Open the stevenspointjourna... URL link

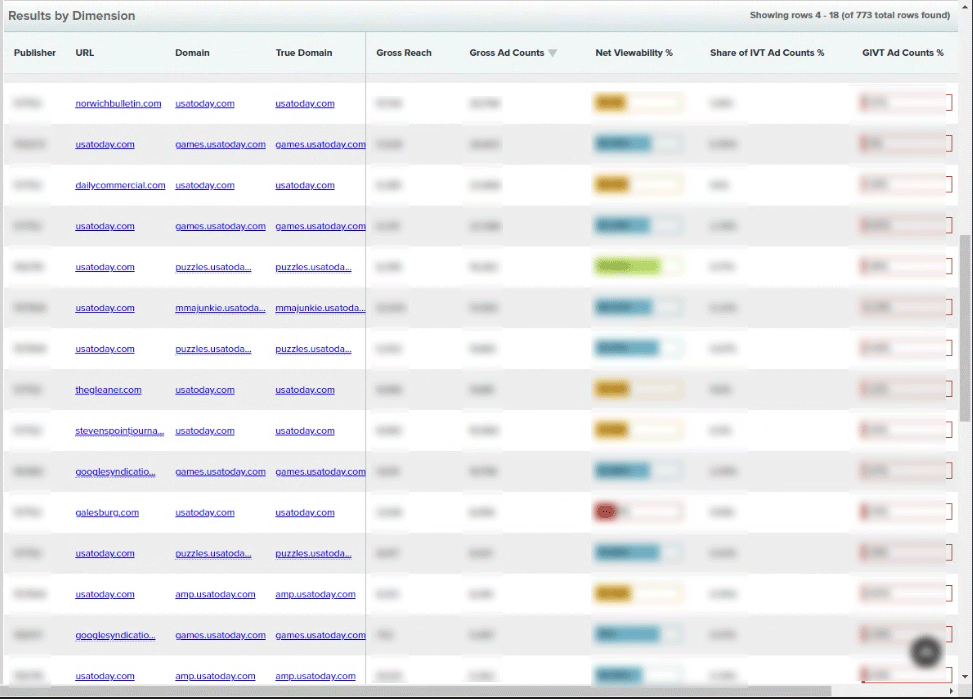(120, 431)
